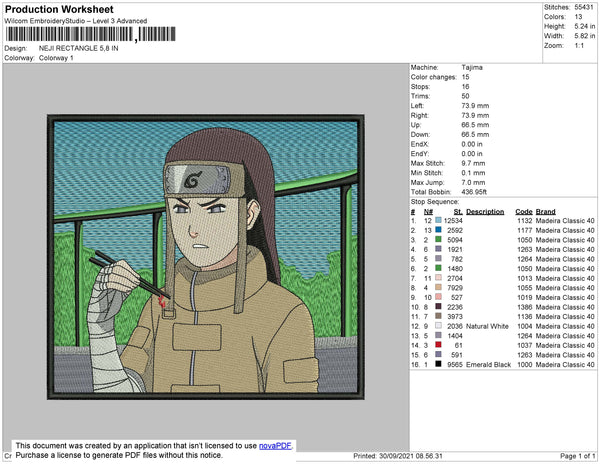
Task: Click the Page 1 of 1 footer
Action: tap(577, 456)
